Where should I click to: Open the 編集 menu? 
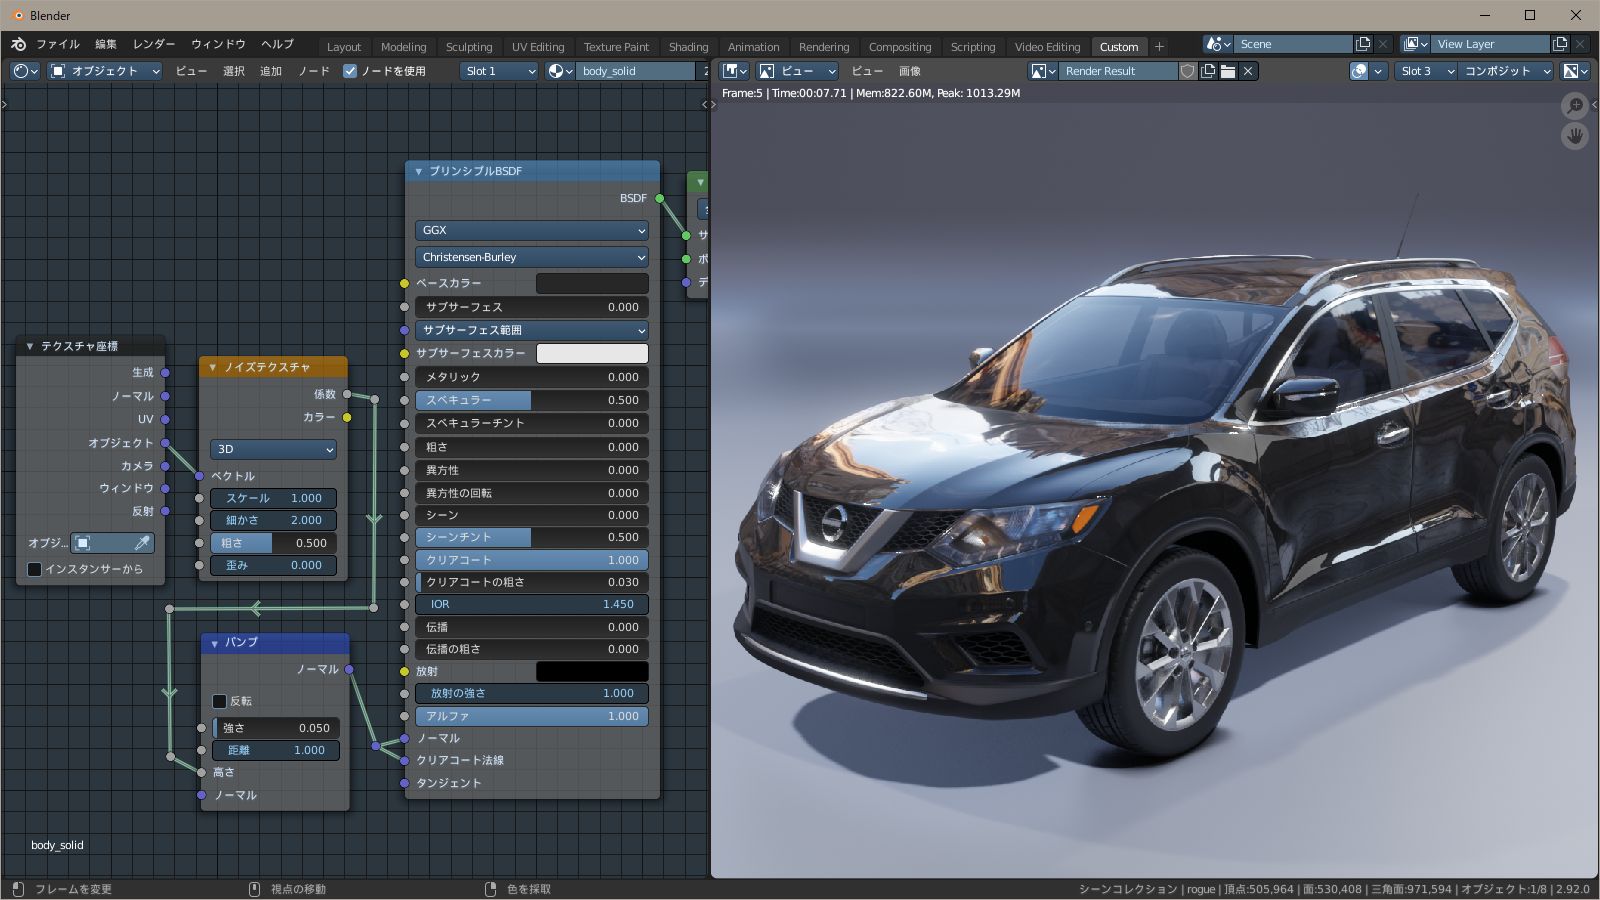point(106,45)
